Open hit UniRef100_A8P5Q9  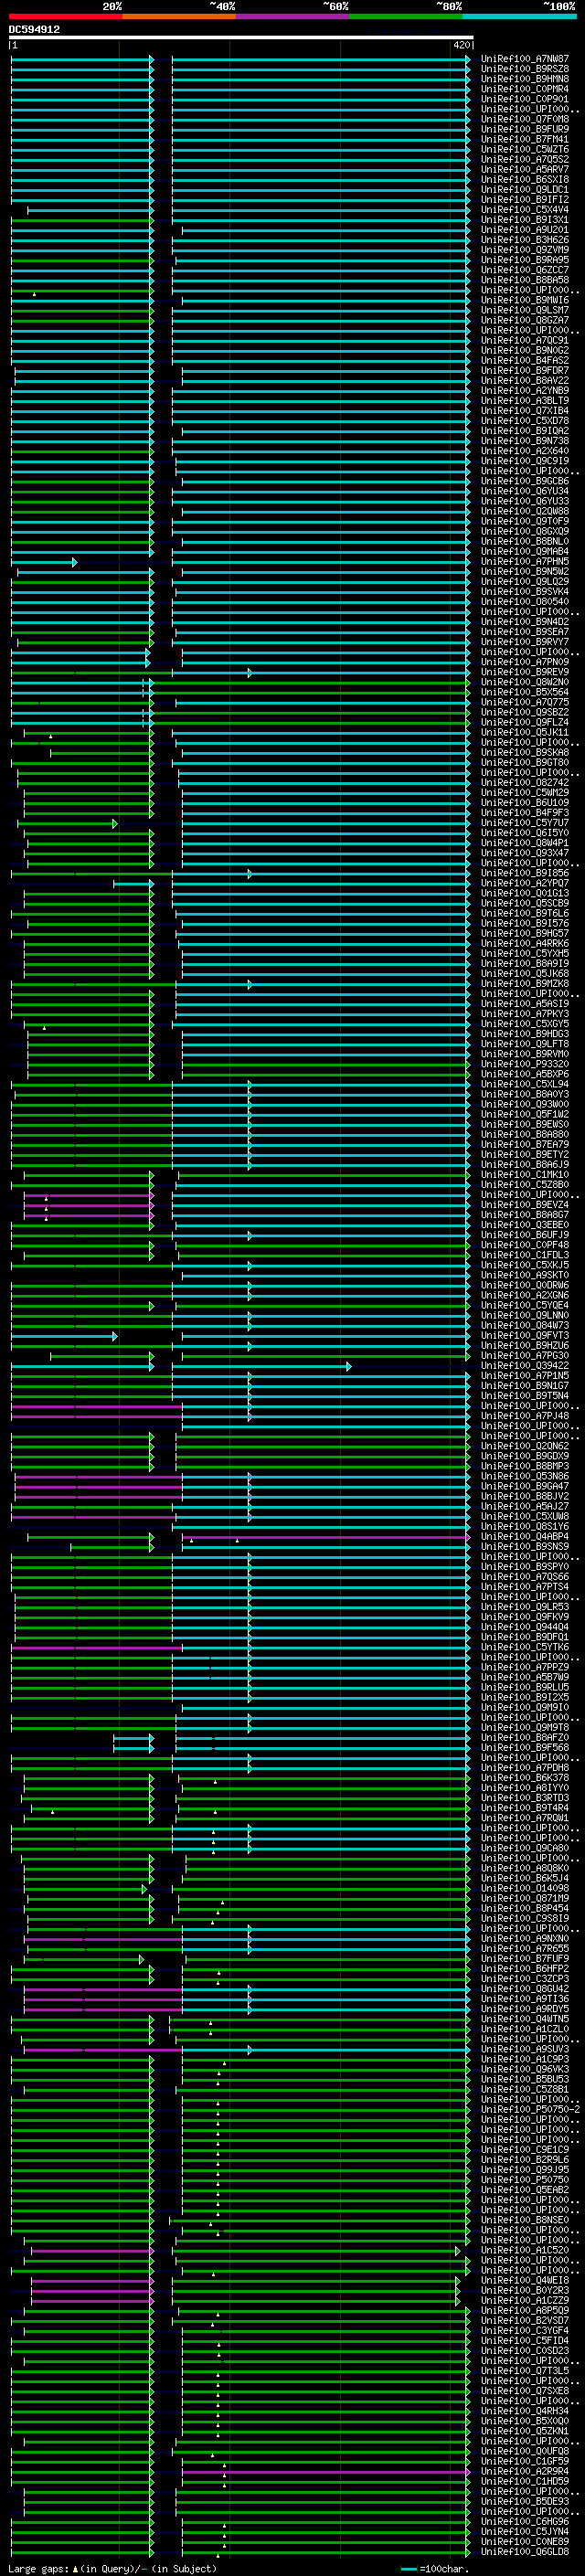[524, 2310]
